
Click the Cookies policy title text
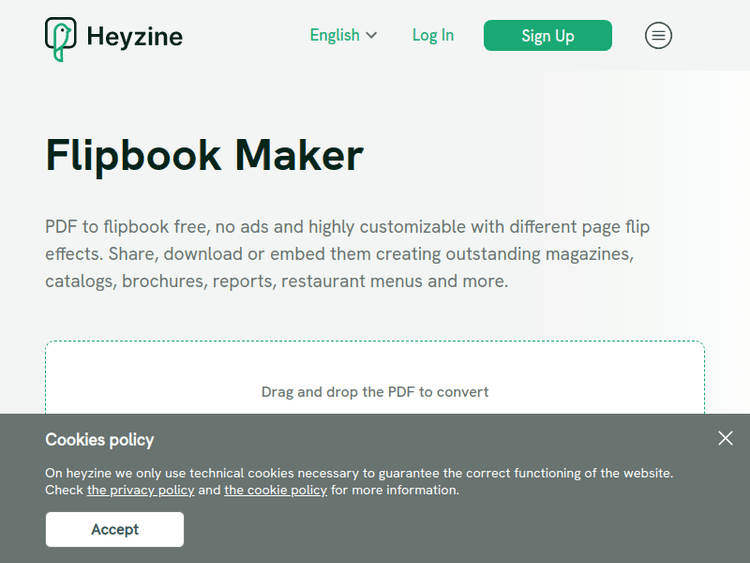99,440
